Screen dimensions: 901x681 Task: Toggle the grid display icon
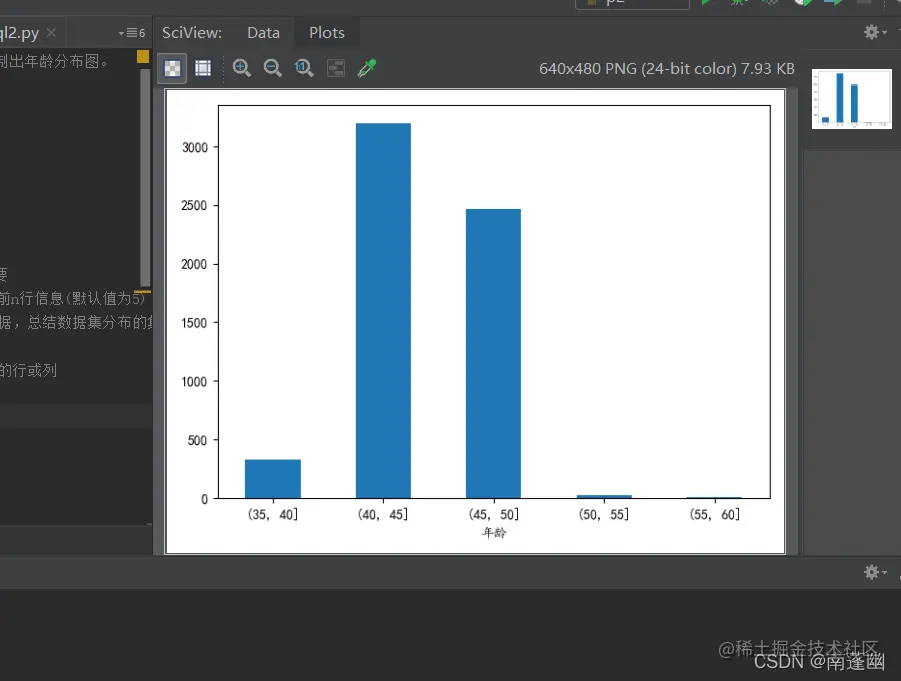tap(203, 68)
